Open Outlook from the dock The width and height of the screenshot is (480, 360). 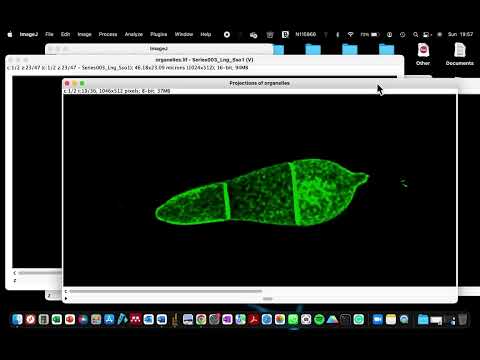point(149,319)
